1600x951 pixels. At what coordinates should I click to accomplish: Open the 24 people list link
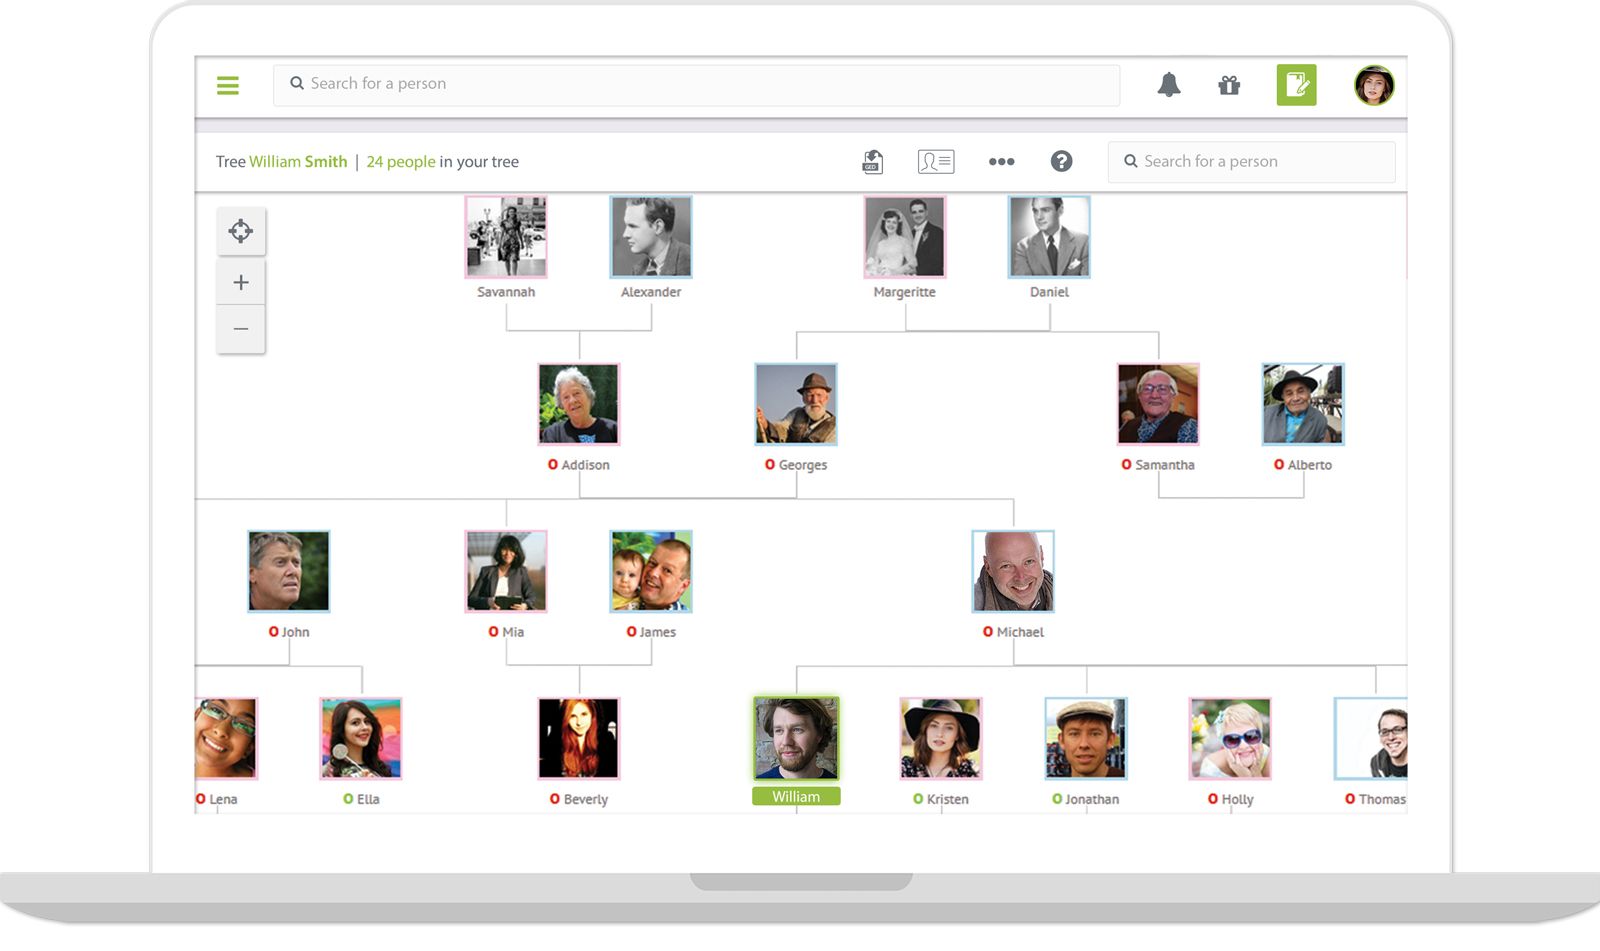tap(399, 161)
